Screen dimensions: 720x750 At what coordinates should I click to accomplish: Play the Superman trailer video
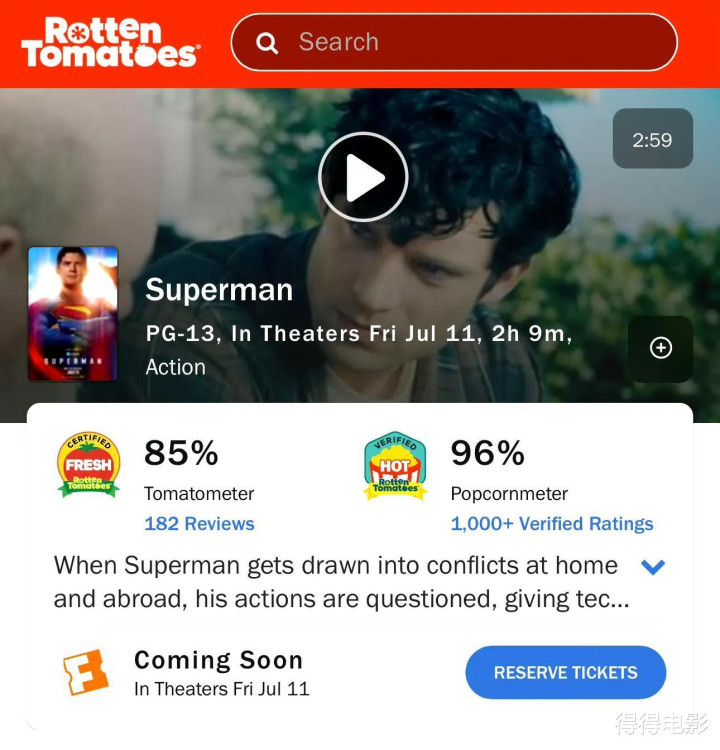[x=363, y=177]
